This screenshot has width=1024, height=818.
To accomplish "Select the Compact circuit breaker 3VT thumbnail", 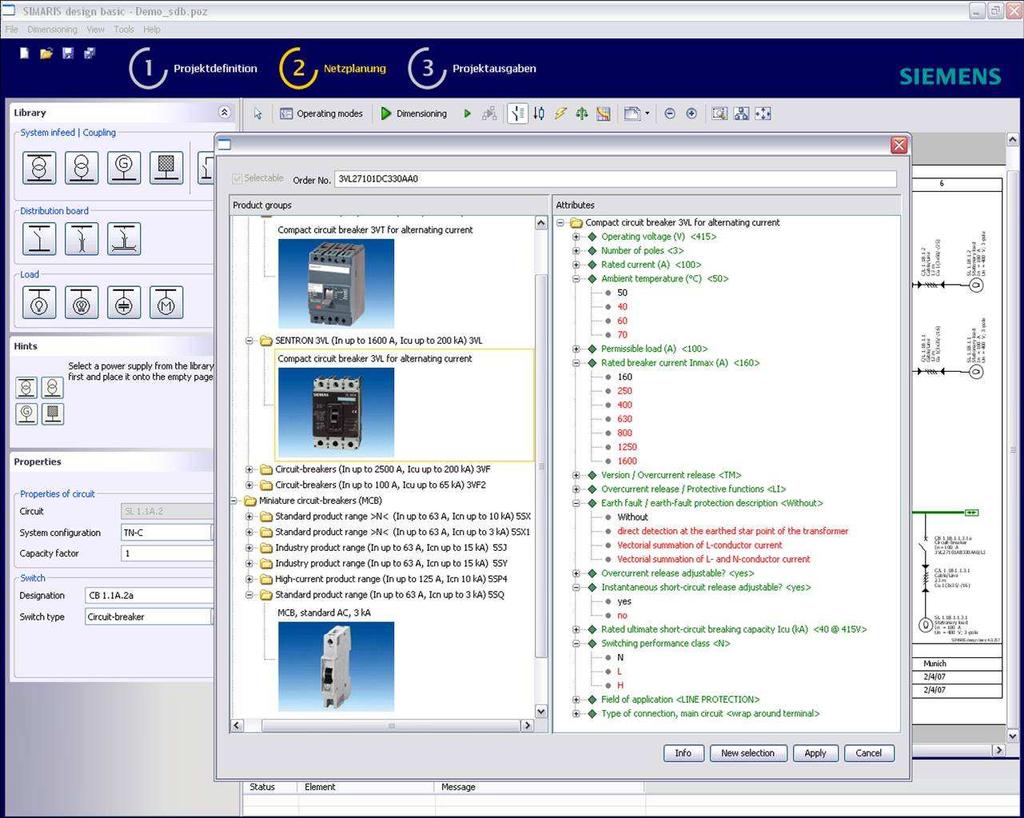I will (x=336, y=283).
